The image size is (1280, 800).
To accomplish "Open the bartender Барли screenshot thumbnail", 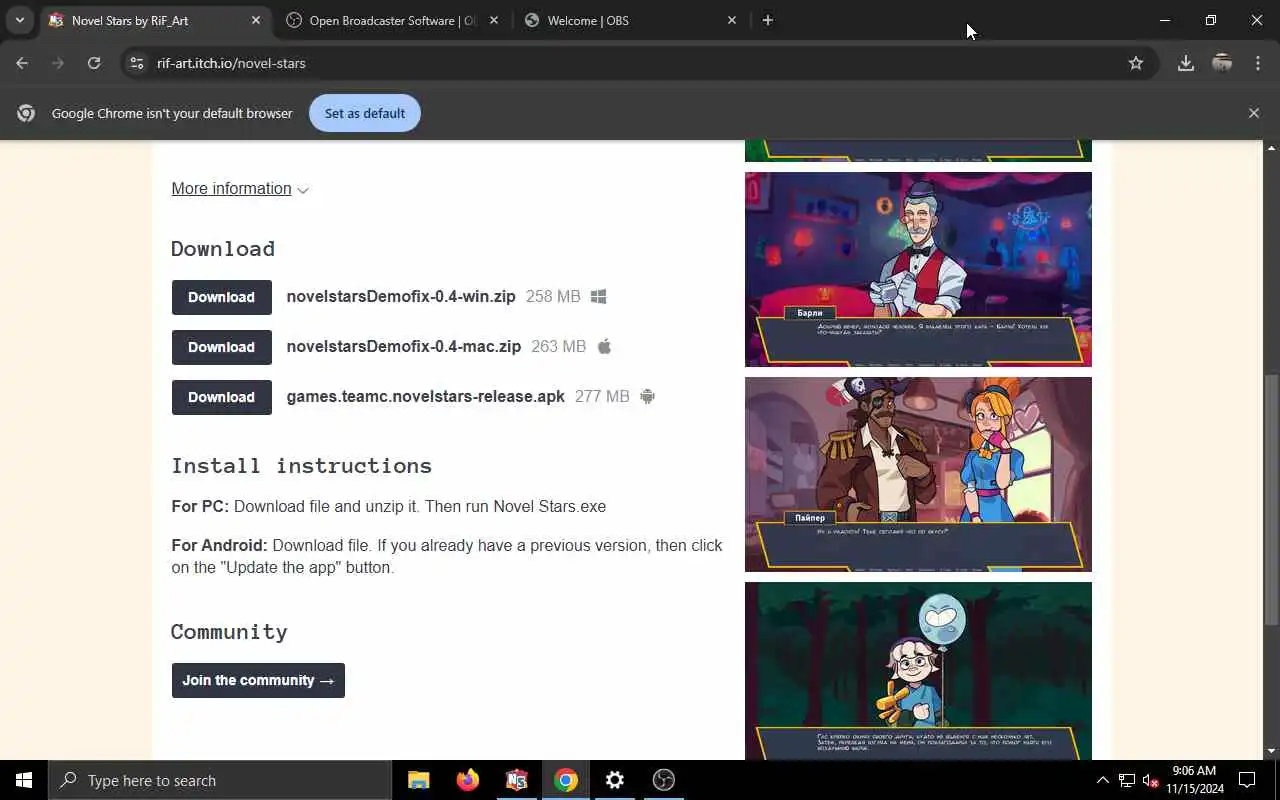I will (918, 269).
